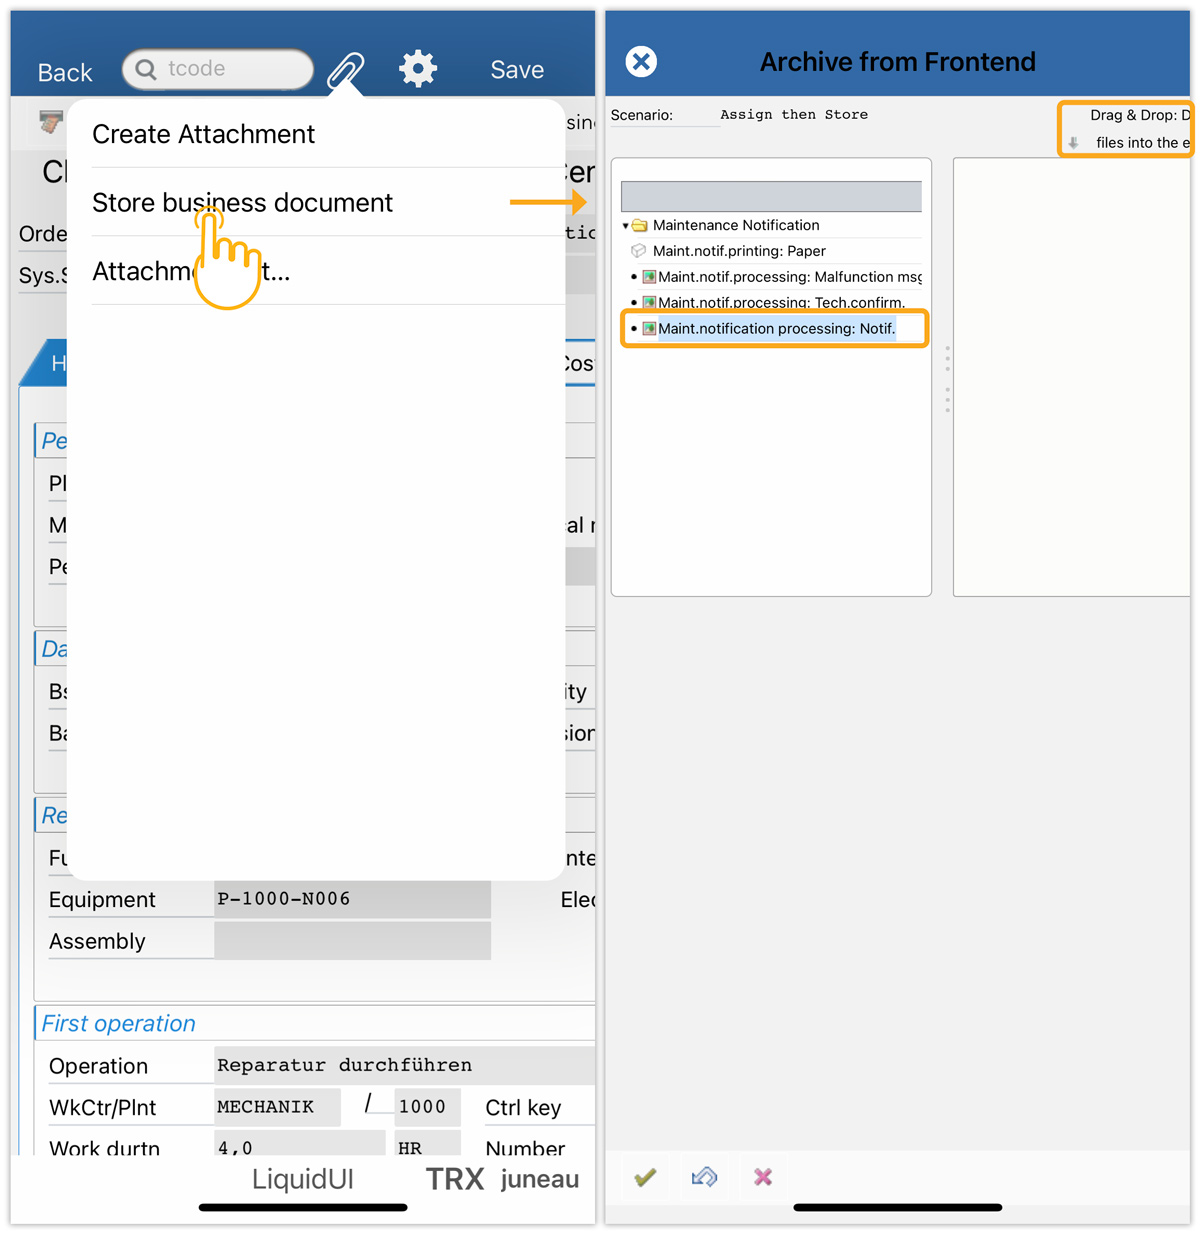Select Maint.notification processing: Notif. entry
This screenshot has height=1234, width=1200.
(x=776, y=328)
